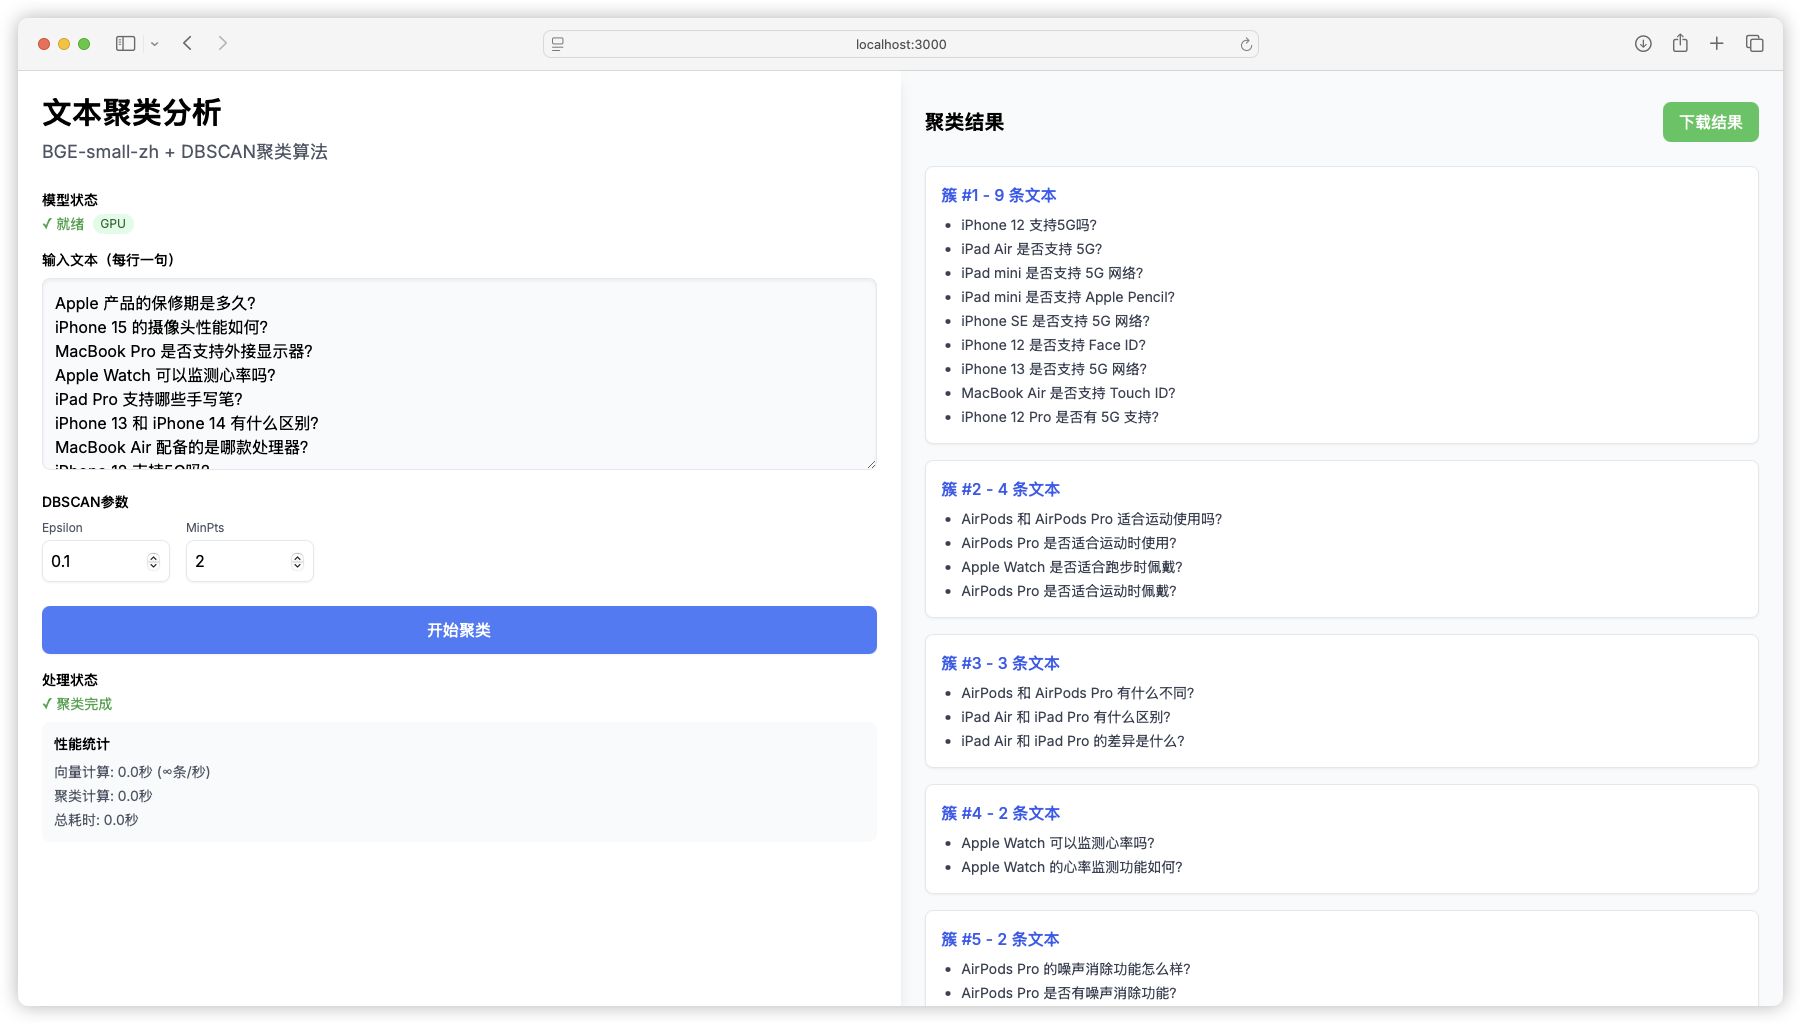1801x1024 pixels.
Task: Click the 聚类完成 status text
Action: [x=77, y=704]
